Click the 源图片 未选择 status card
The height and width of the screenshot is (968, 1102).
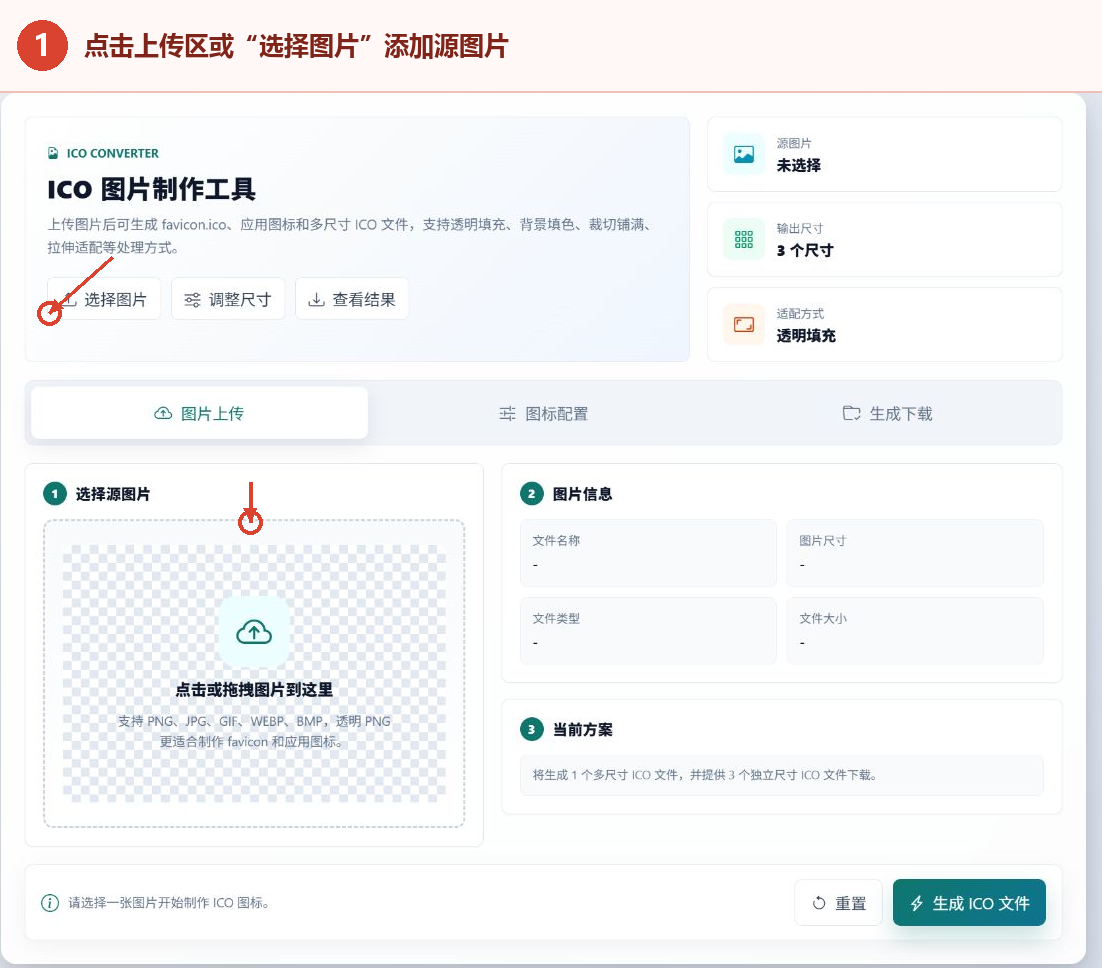(x=884, y=154)
